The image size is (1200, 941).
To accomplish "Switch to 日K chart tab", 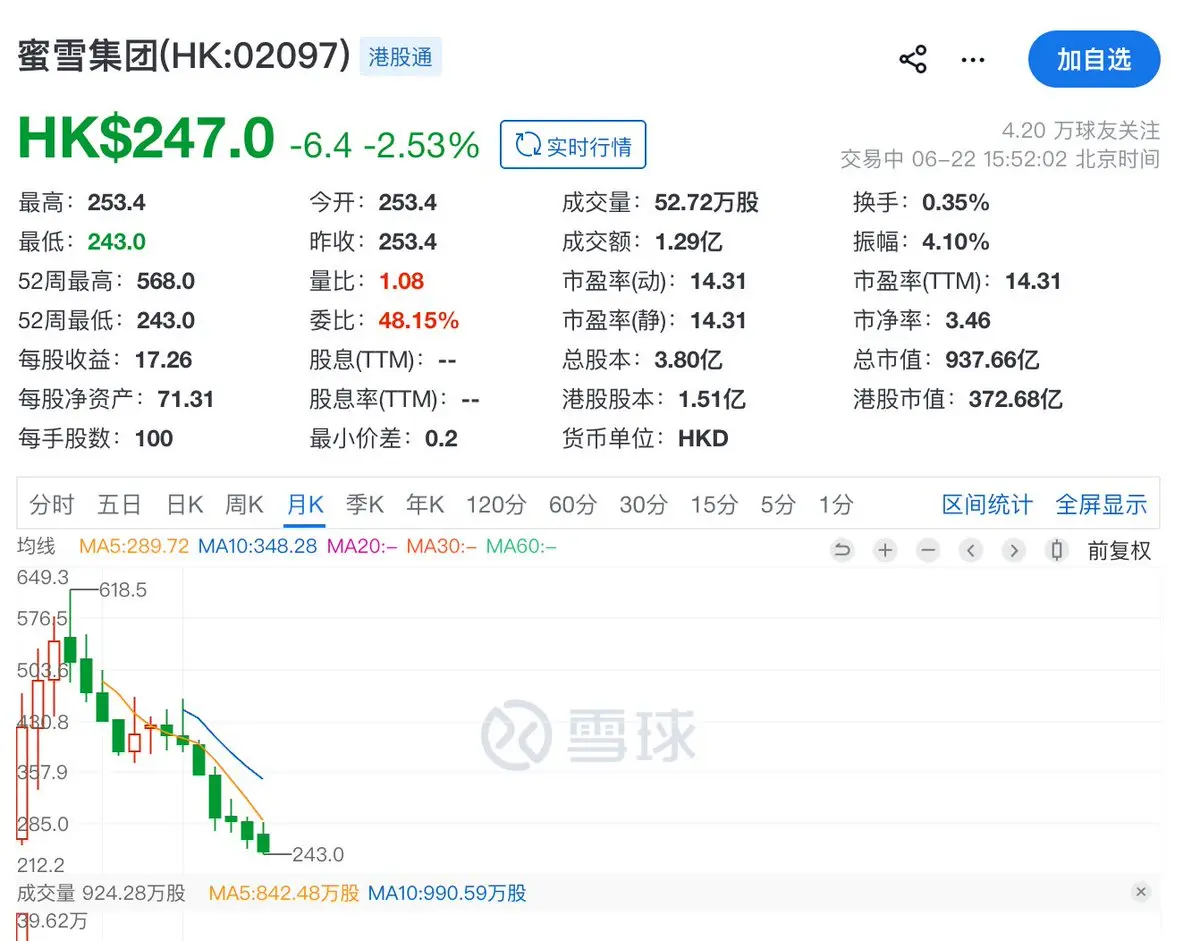I will click(185, 505).
